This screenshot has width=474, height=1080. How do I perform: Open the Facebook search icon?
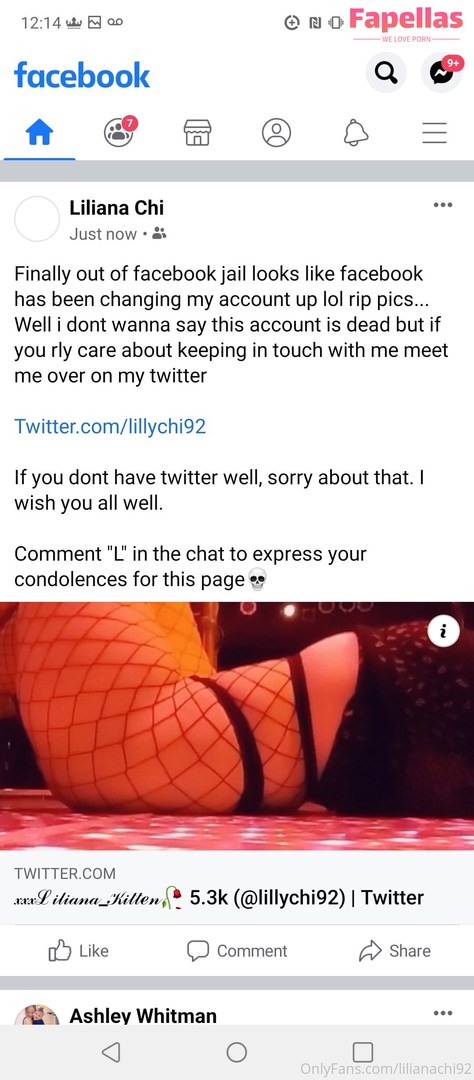(x=386, y=72)
